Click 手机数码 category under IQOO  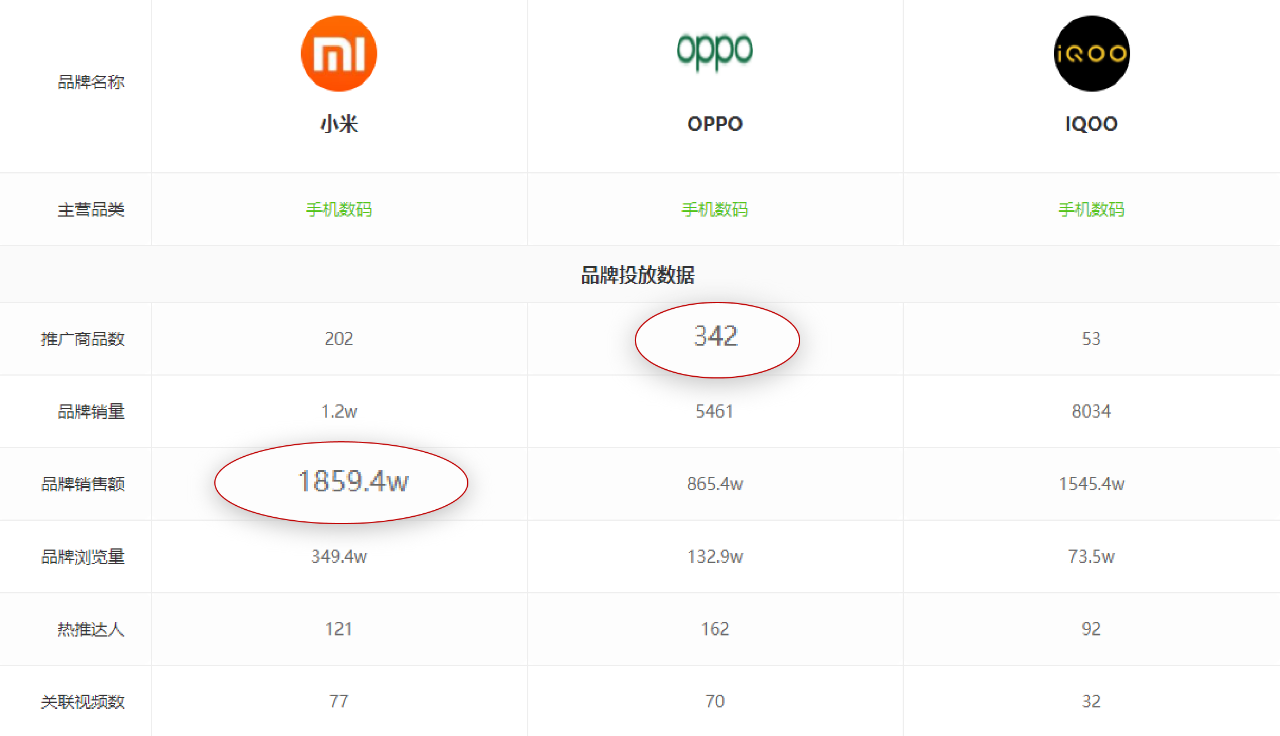pos(1091,209)
